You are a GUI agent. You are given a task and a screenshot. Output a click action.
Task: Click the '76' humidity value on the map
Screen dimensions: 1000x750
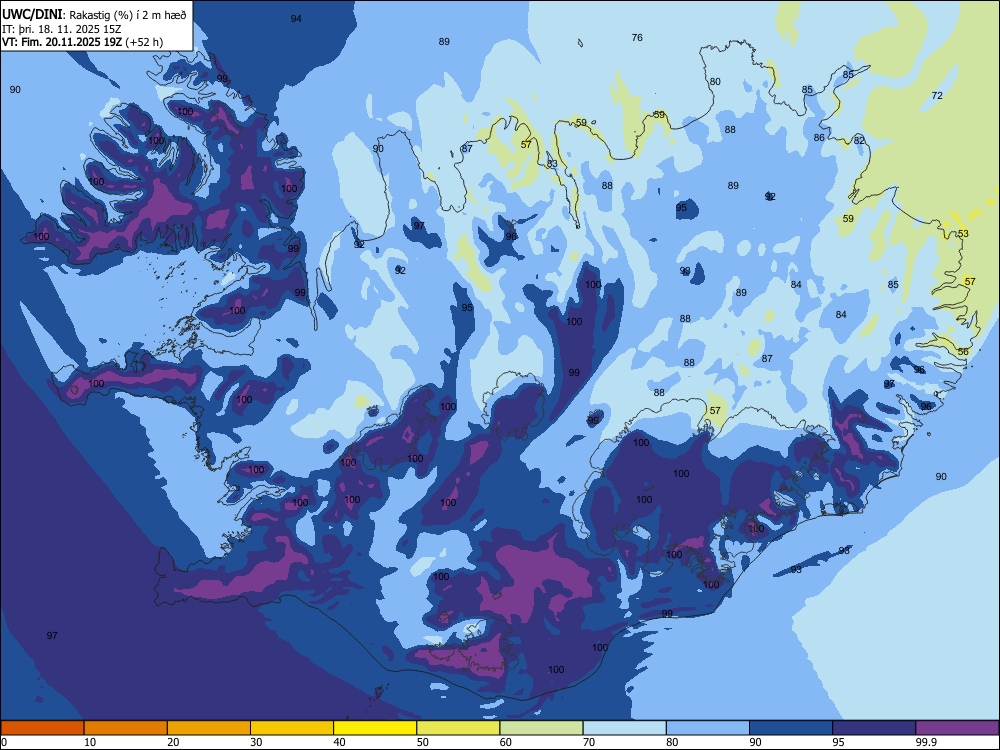click(x=637, y=38)
